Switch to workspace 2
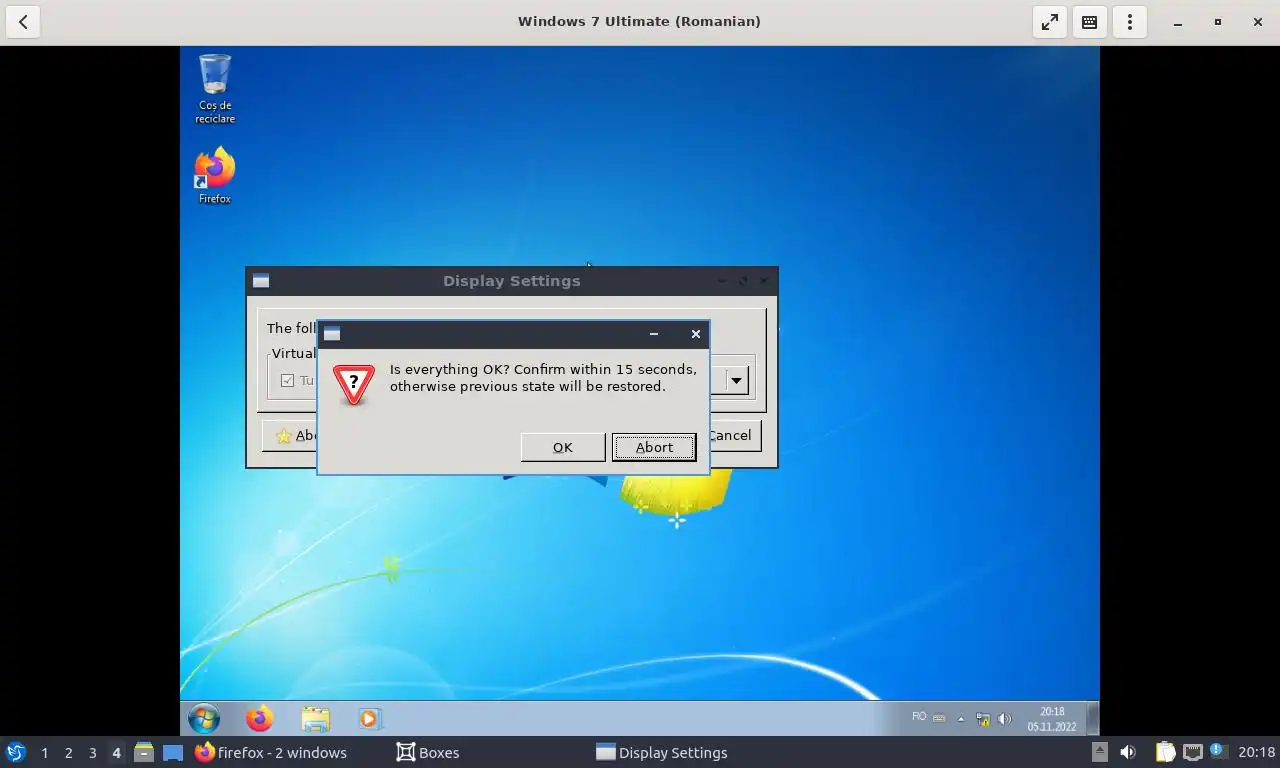 point(68,753)
